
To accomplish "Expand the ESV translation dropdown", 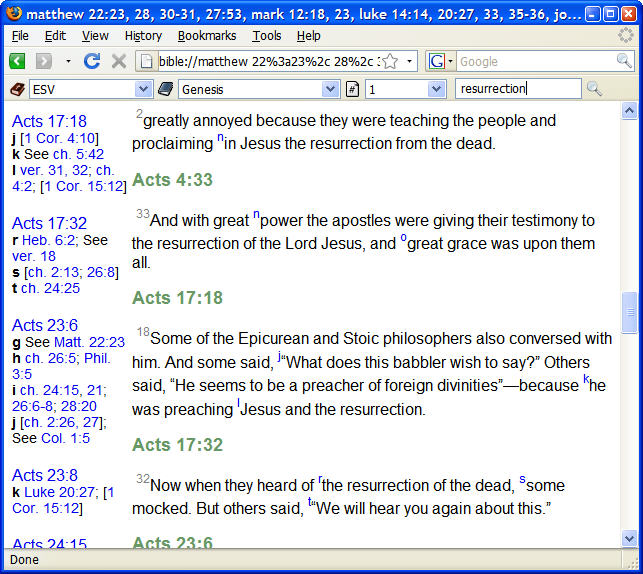I will [143, 89].
